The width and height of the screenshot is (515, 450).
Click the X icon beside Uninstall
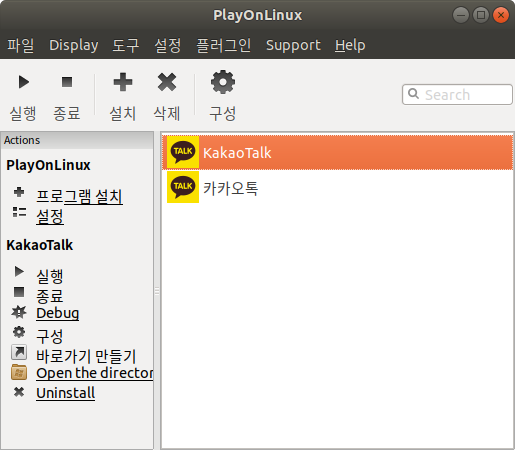(x=19, y=392)
